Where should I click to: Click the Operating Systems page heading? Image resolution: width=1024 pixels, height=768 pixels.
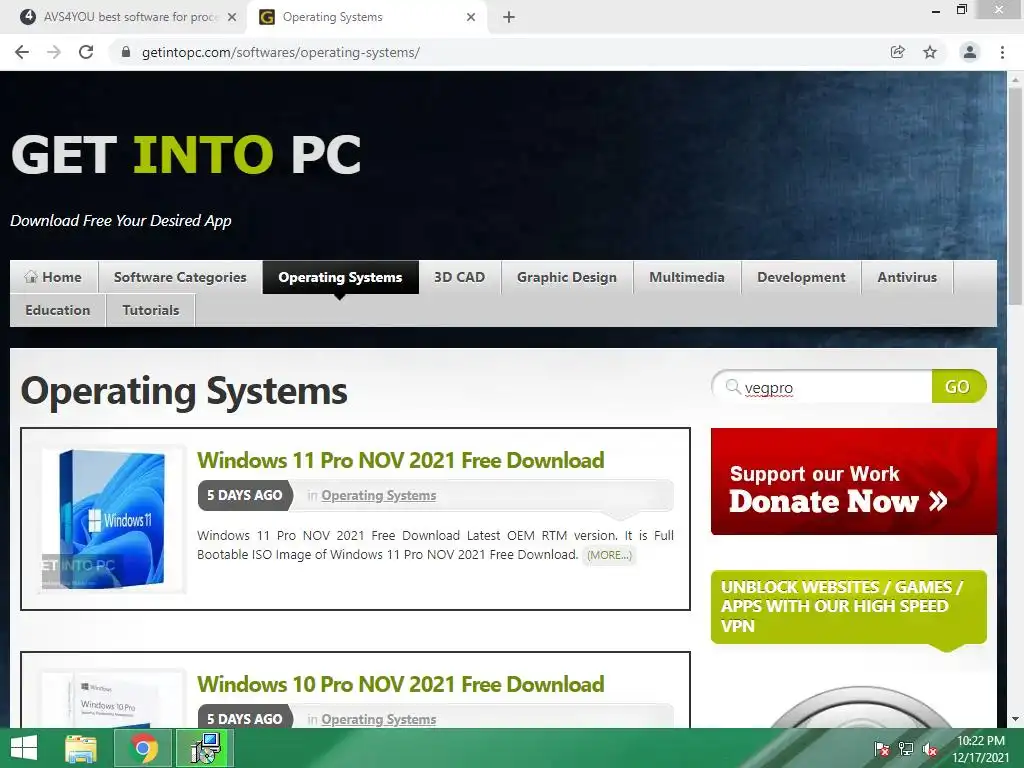(184, 391)
